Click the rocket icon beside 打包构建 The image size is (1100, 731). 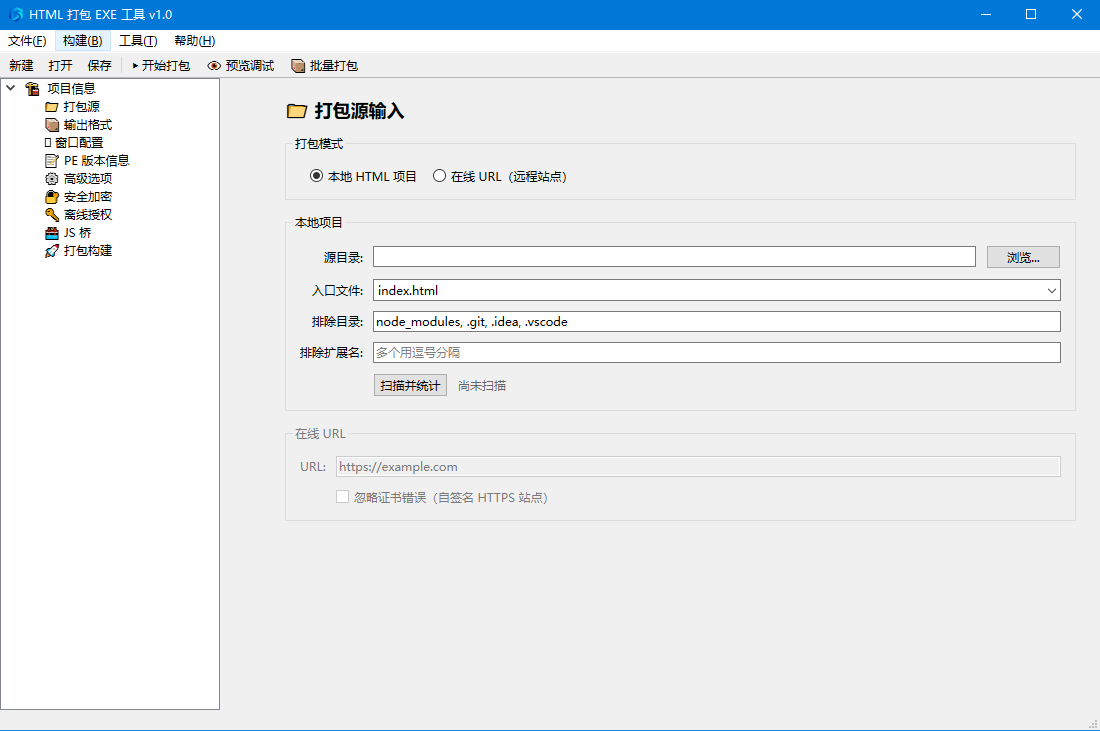click(x=51, y=251)
